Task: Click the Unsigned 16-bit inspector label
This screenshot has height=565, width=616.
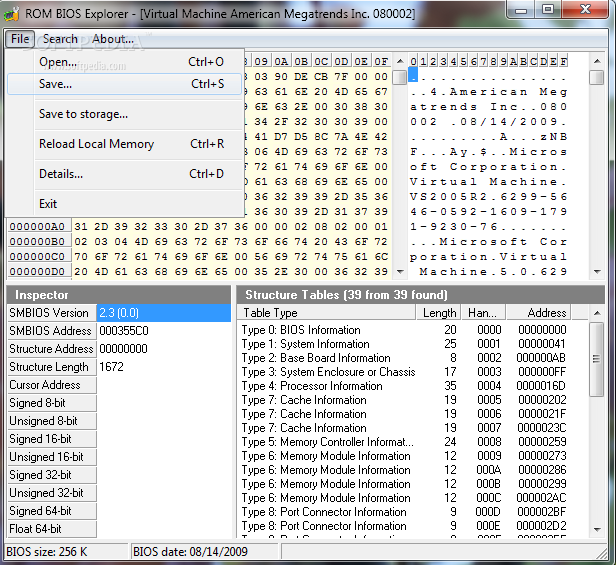Action: pos(52,457)
